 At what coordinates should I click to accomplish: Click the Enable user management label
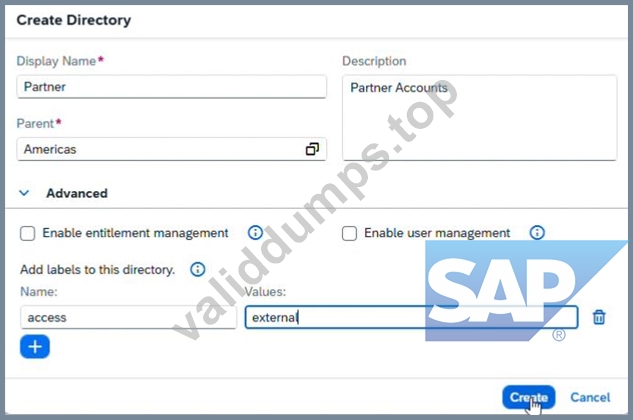[x=437, y=233]
